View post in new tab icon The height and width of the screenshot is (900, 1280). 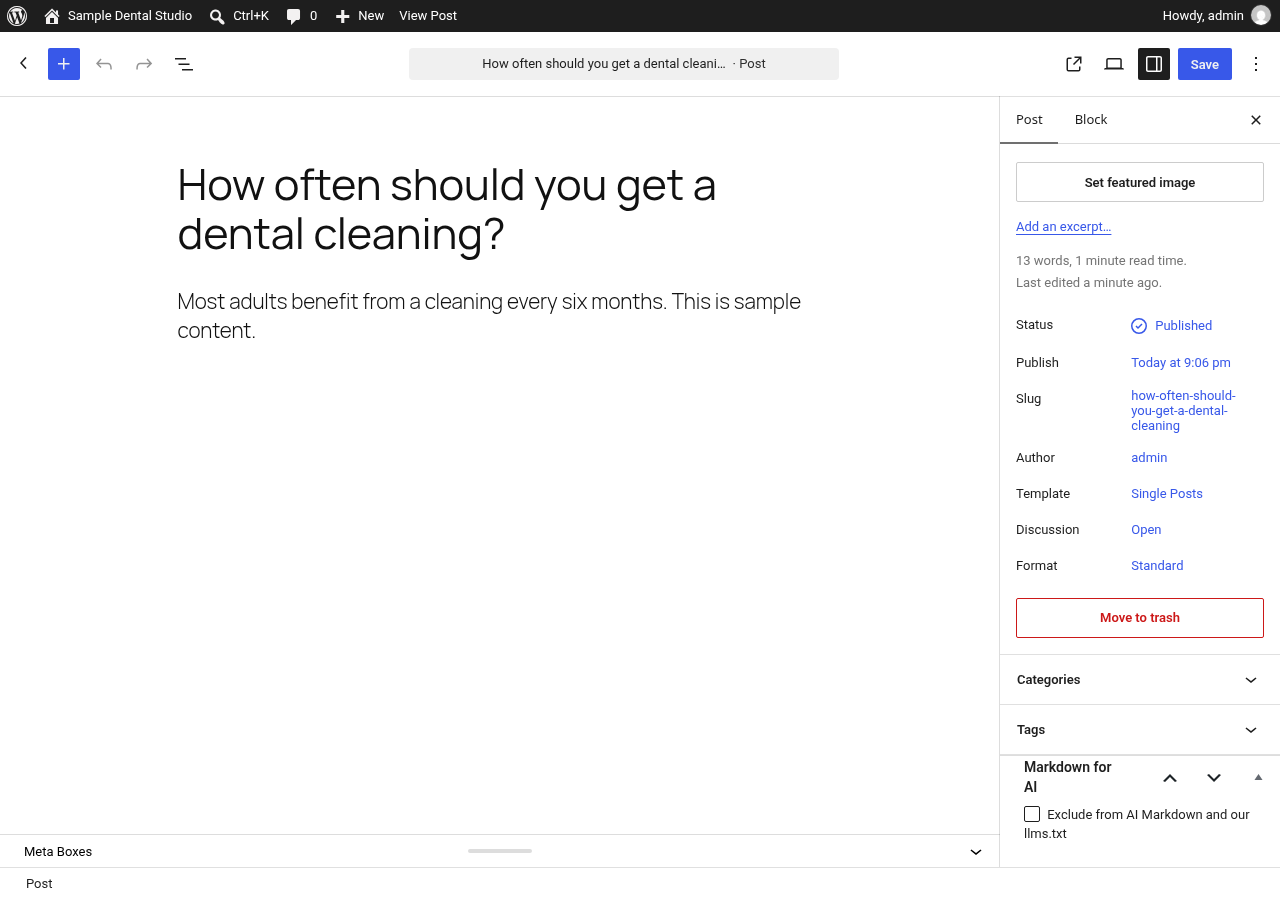(x=1074, y=64)
